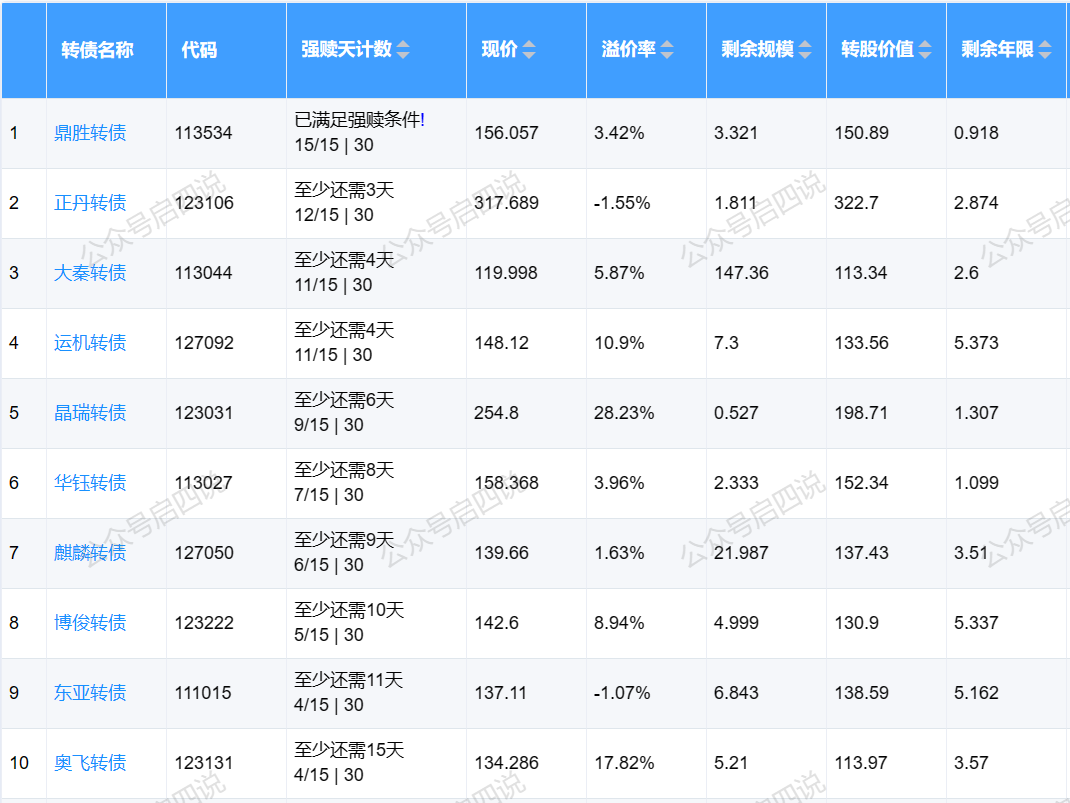Select the 晶瑞转债 link

pos(90,413)
